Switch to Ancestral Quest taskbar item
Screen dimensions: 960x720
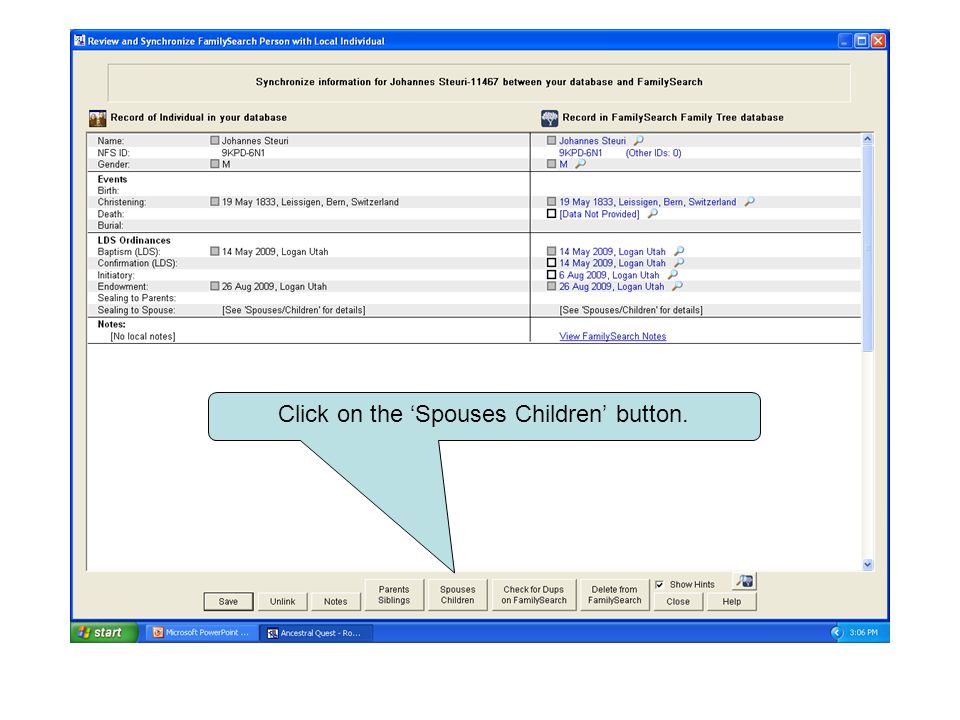pyautogui.click(x=315, y=632)
